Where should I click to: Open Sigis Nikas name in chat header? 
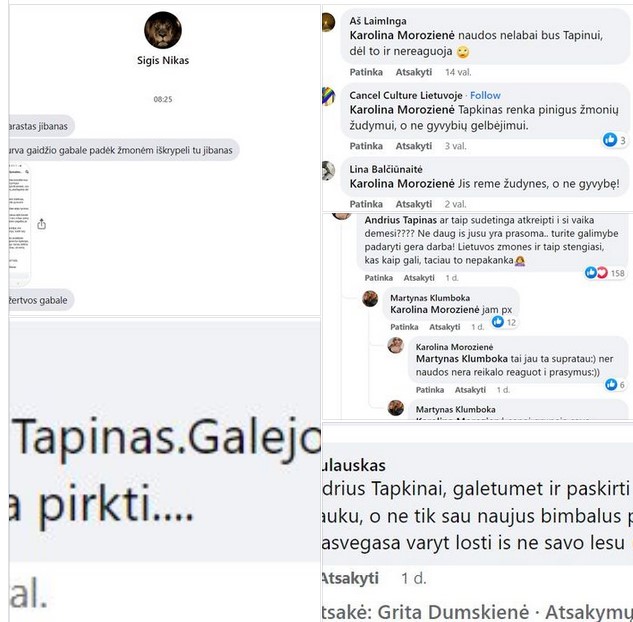pos(163,61)
